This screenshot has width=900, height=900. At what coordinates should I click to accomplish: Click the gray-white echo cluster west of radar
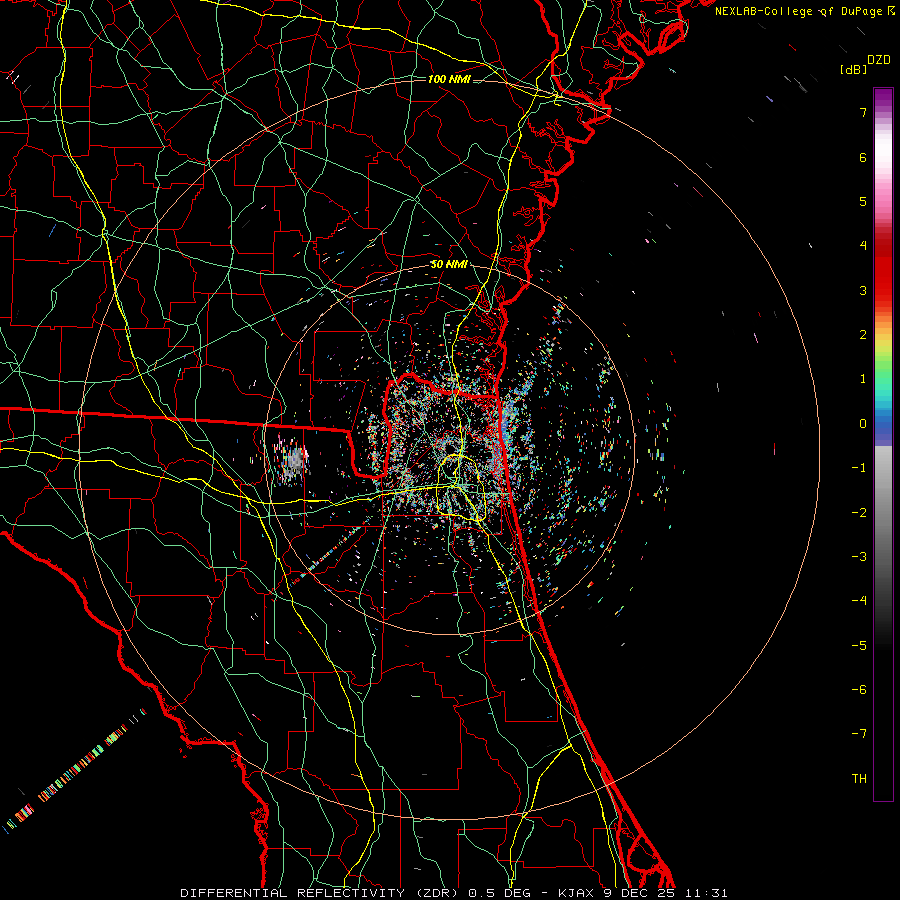click(292, 460)
